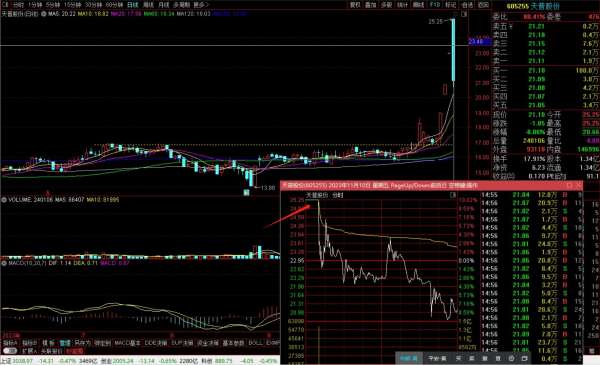Click the round settings icon beside MA5
The width and height of the screenshot is (600, 365).
point(44,14)
